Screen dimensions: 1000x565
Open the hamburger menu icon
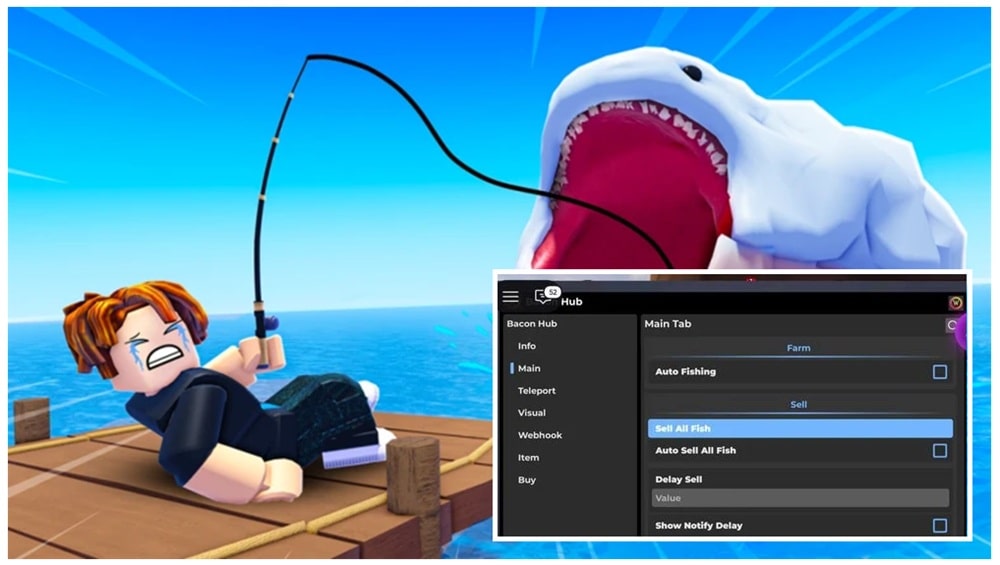coord(510,297)
